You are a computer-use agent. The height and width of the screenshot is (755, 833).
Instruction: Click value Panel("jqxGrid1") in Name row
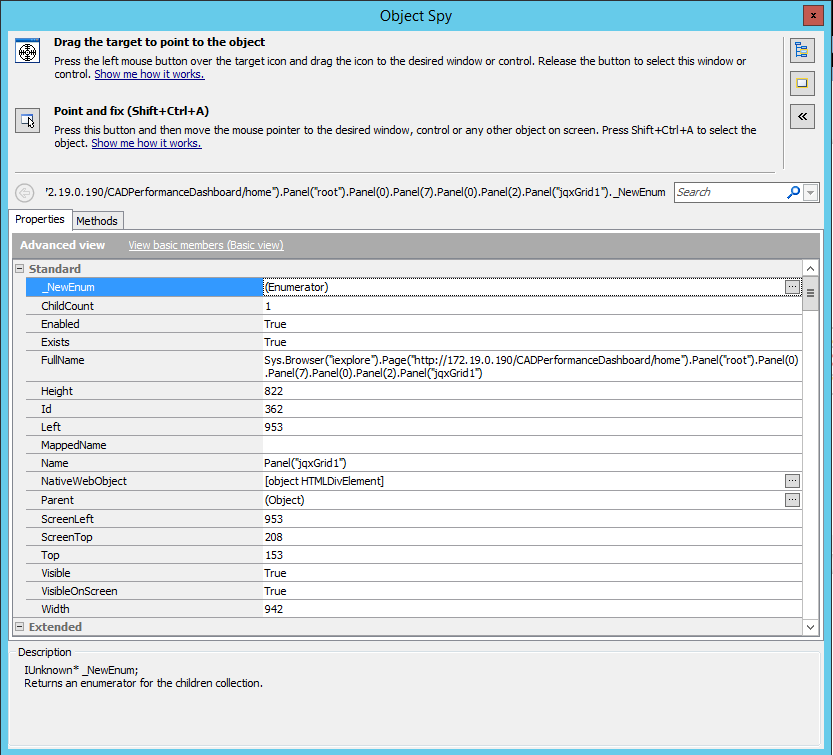(x=305, y=463)
